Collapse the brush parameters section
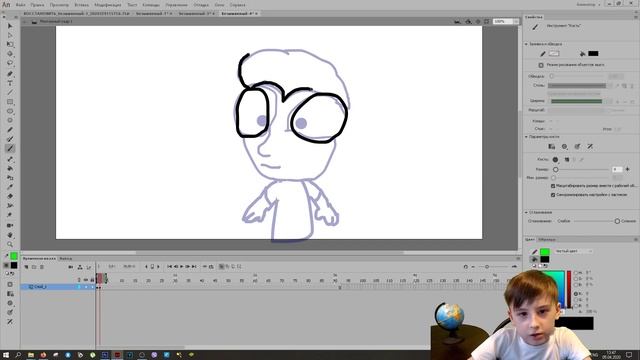The image size is (640, 360). click(x=526, y=137)
